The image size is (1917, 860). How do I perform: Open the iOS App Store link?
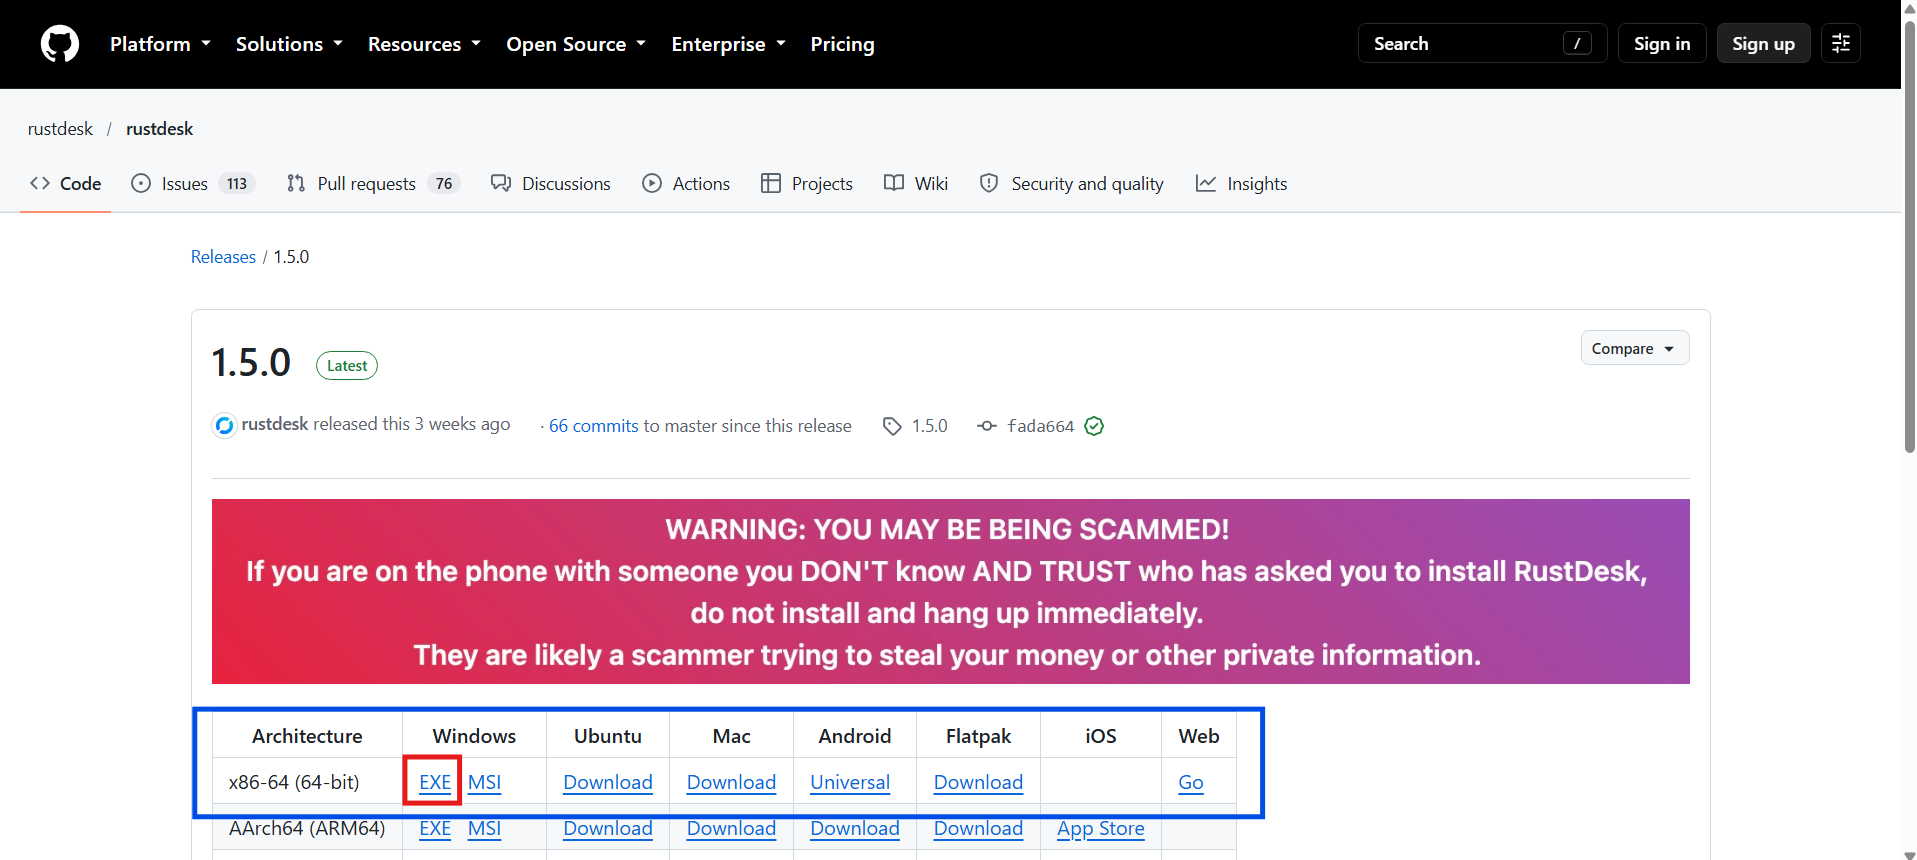[1101, 828]
